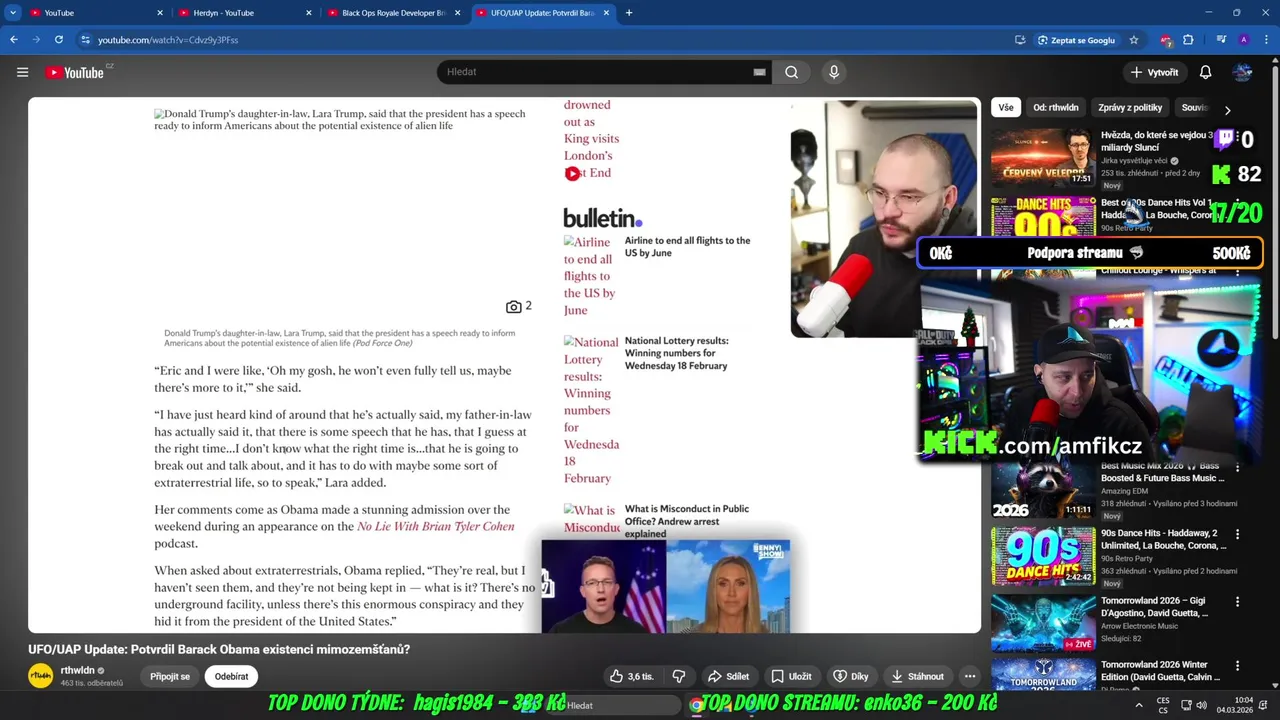Click the browser address bar URL
The width and height of the screenshot is (1280, 720).
pos(168,40)
